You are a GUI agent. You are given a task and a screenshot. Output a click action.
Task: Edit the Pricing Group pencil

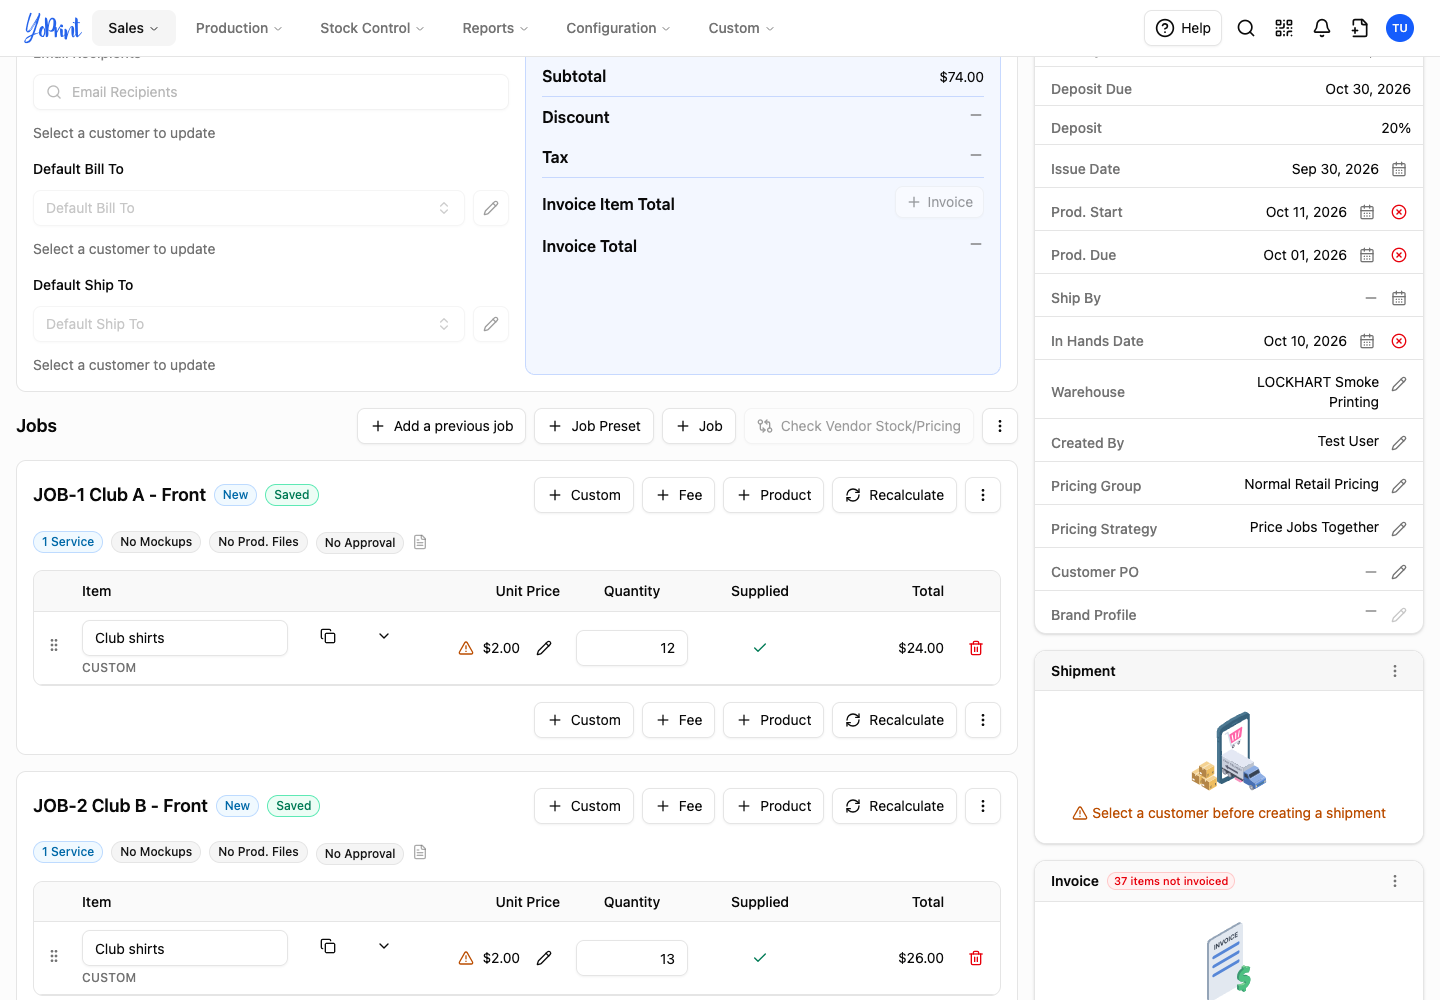1399,486
